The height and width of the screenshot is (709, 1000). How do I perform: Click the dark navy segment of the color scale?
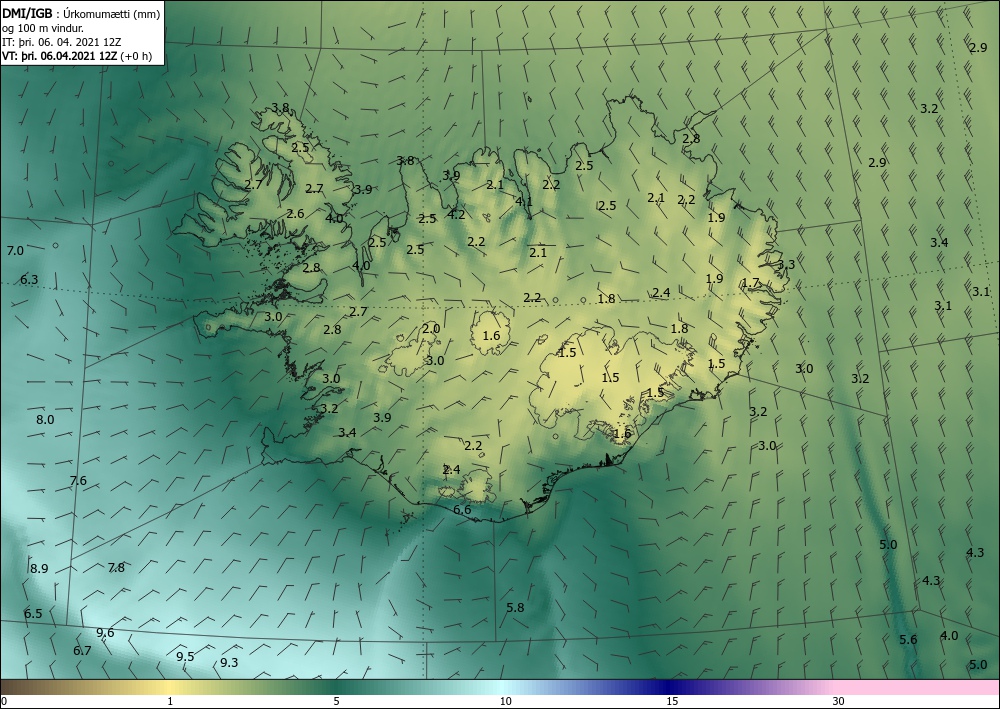coord(666,687)
